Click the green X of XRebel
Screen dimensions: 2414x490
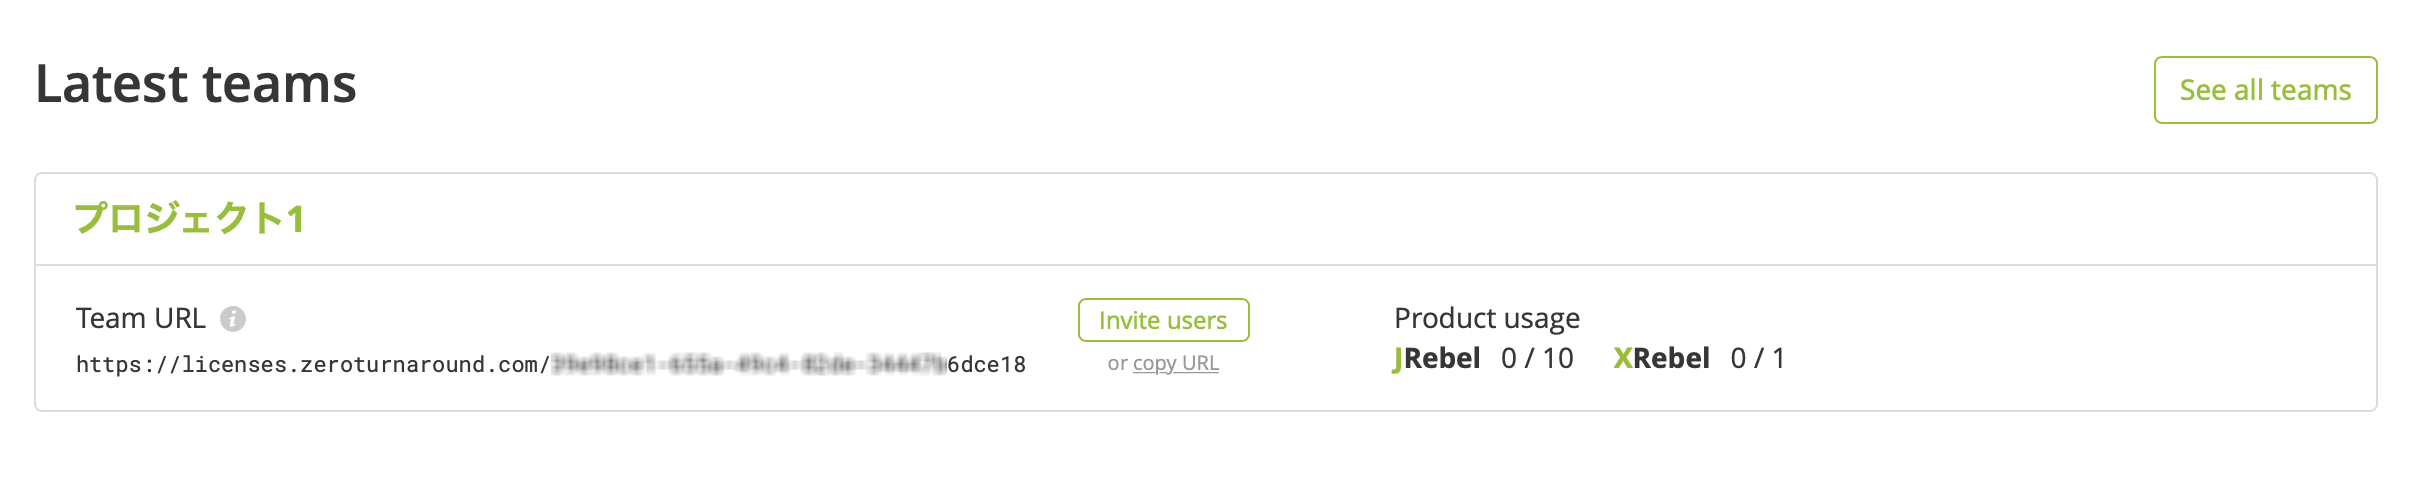pos(1623,358)
